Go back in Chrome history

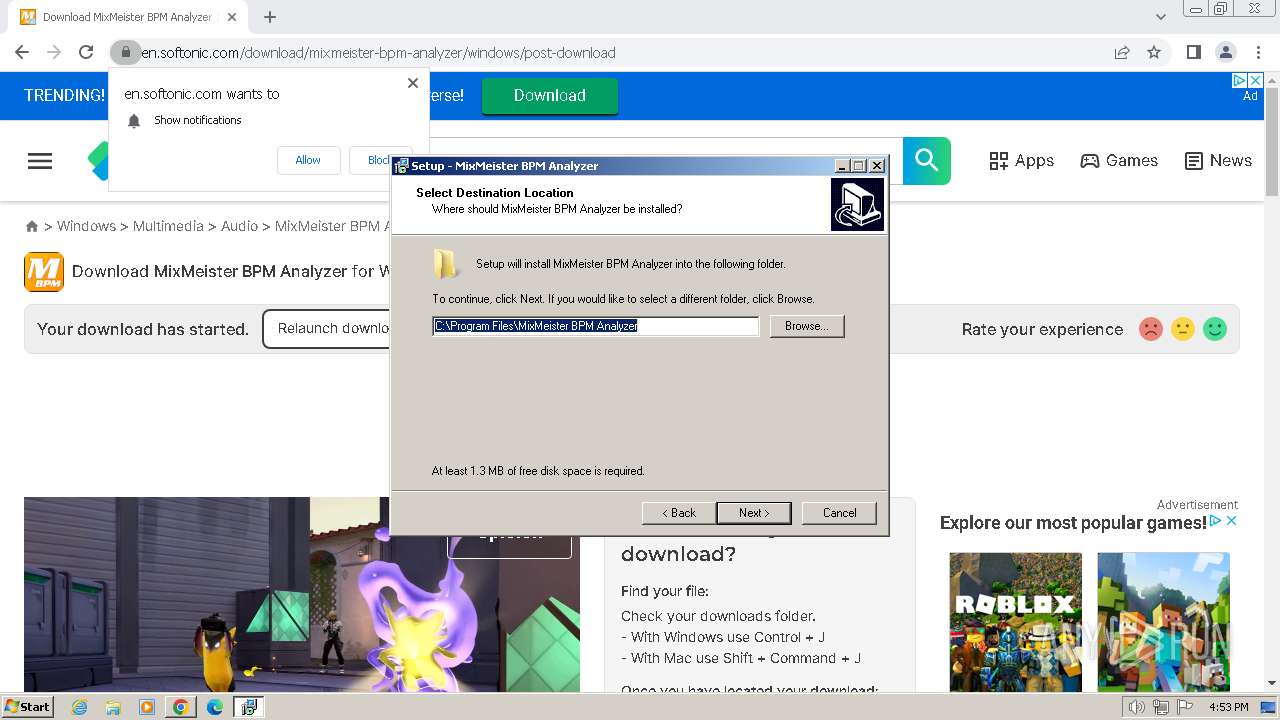pos(22,52)
